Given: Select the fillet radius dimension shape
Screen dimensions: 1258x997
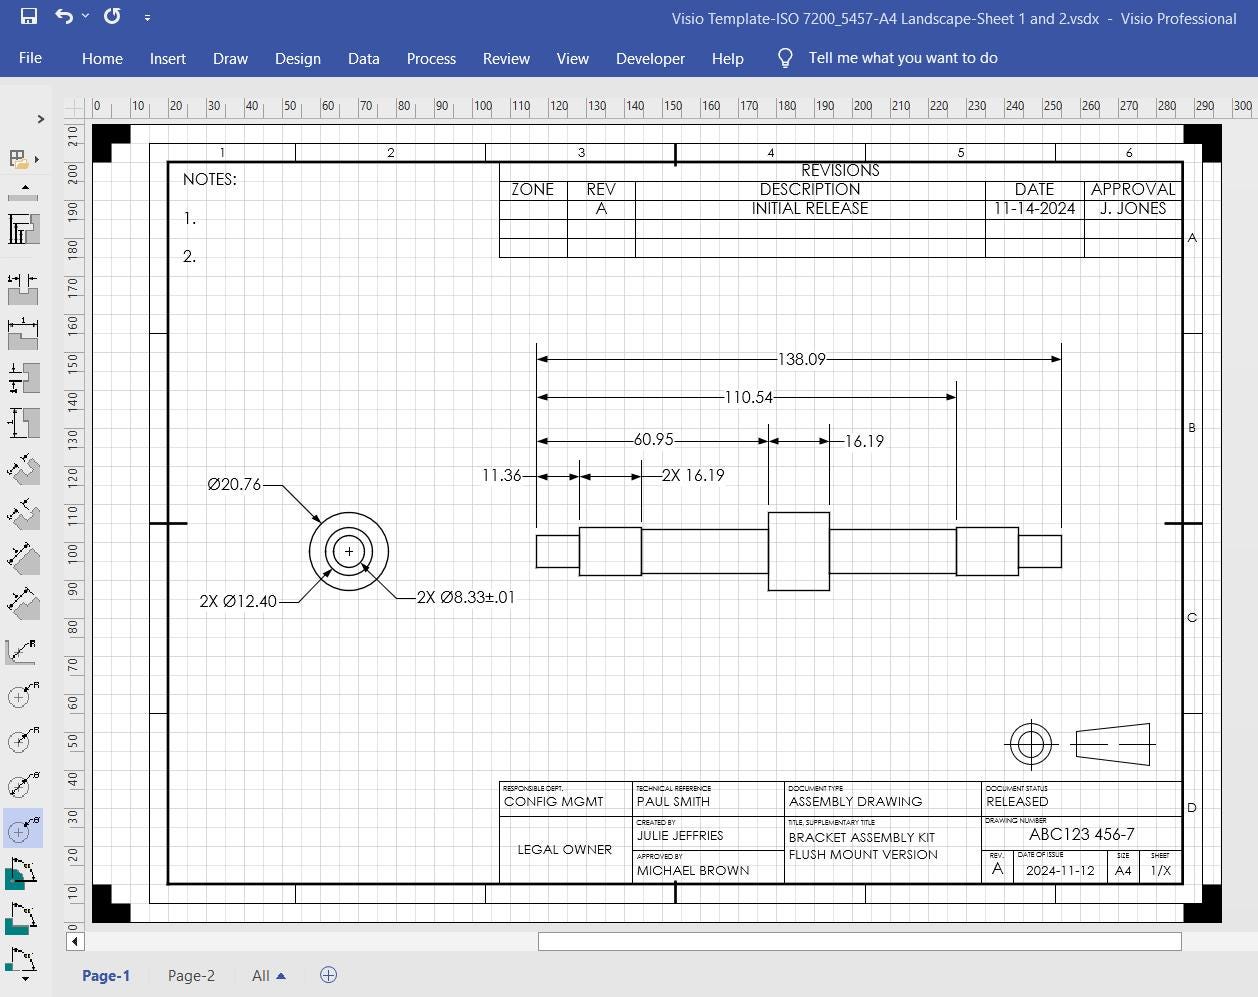Looking at the screenshot, I should [x=23, y=651].
